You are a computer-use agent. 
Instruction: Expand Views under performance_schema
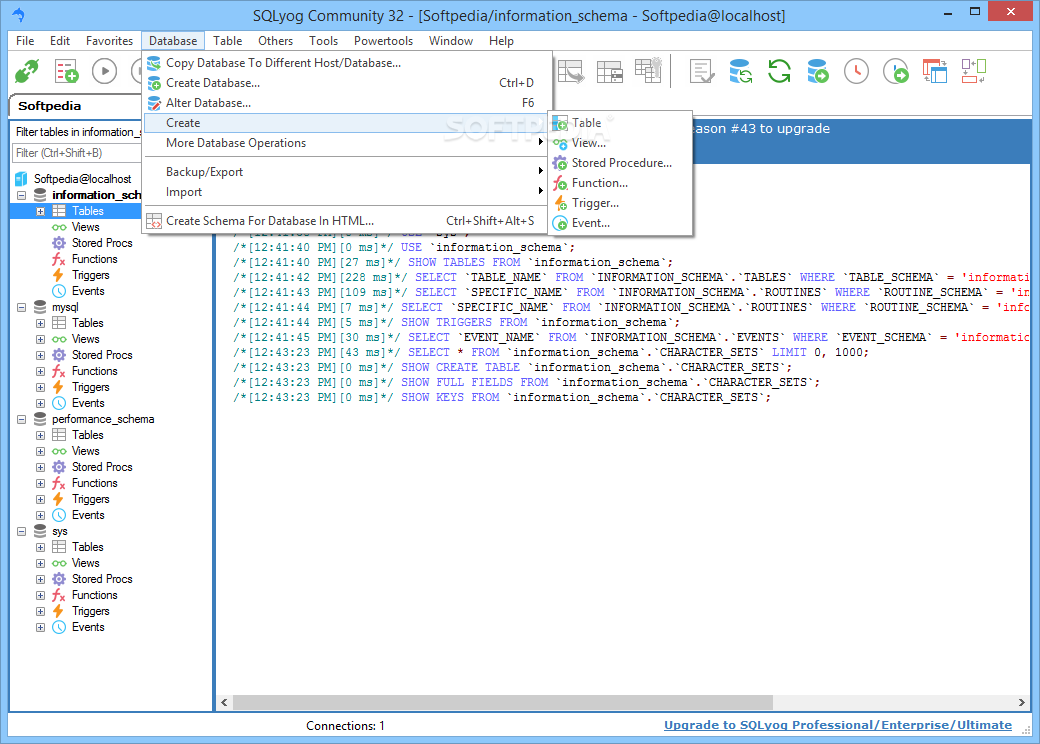click(40, 452)
